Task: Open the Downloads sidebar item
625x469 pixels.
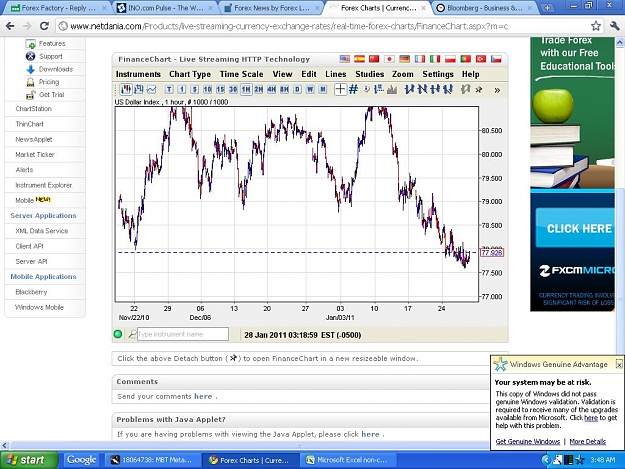Action: point(56,69)
